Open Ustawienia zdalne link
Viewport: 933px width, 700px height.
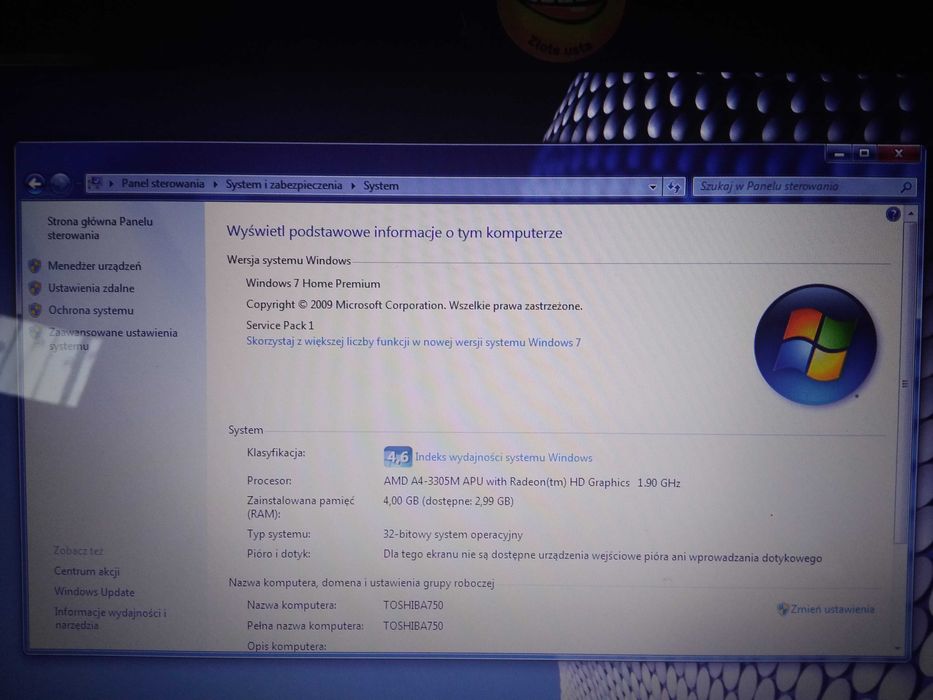[x=91, y=288]
